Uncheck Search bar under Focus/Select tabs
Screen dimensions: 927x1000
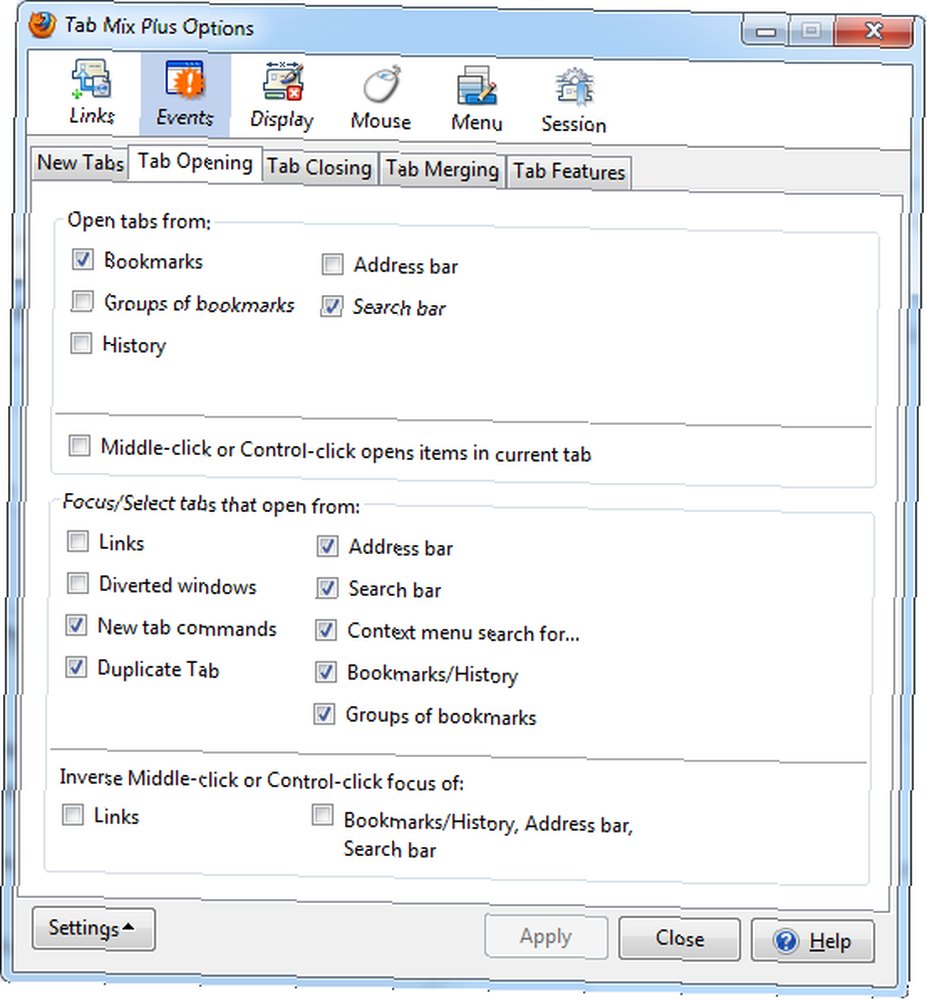pos(327,588)
